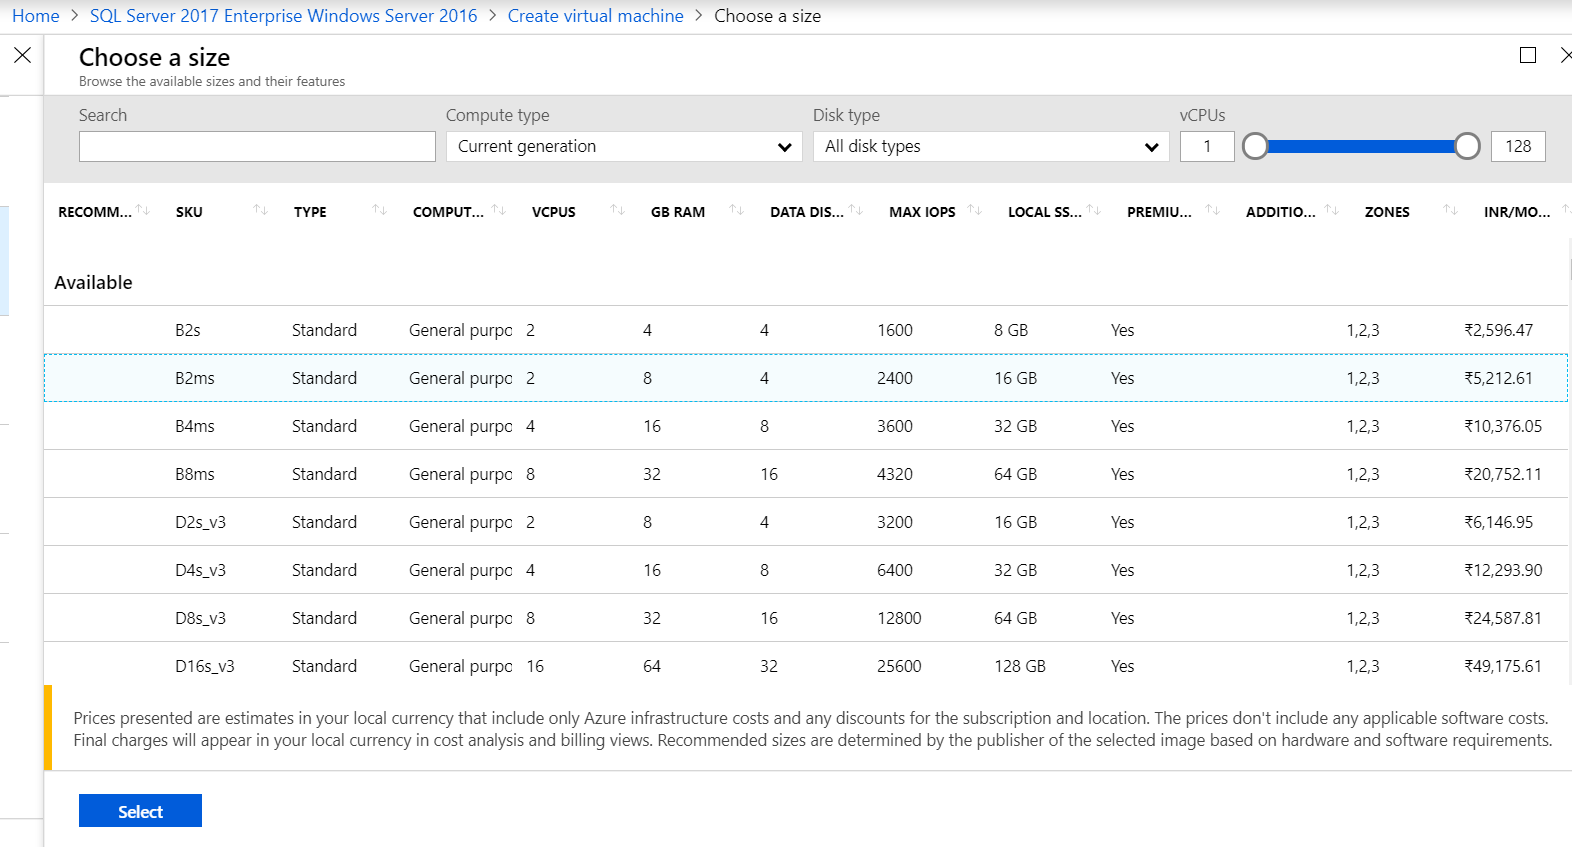Image resolution: width=1572 pixels, height=847 pixels.
Task: Open the Compute type dropdown
Action: [x=624, y=147]
